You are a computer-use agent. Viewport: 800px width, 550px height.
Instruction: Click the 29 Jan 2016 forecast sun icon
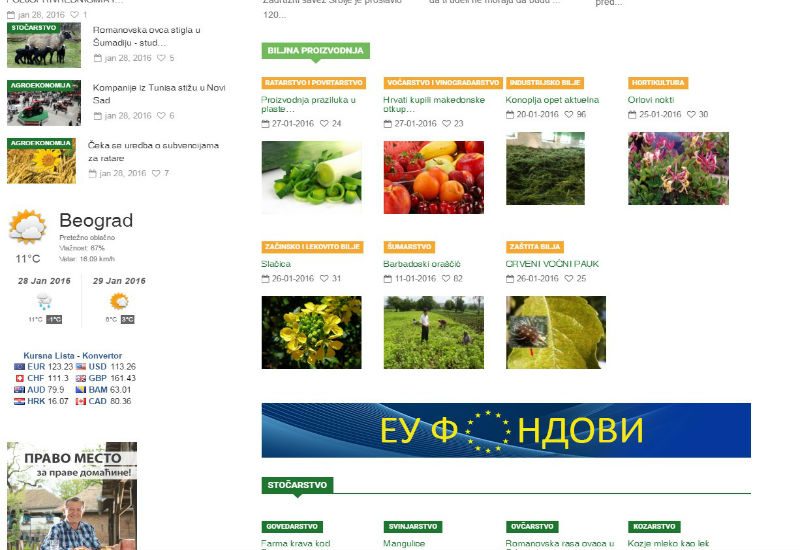(119, 302)
